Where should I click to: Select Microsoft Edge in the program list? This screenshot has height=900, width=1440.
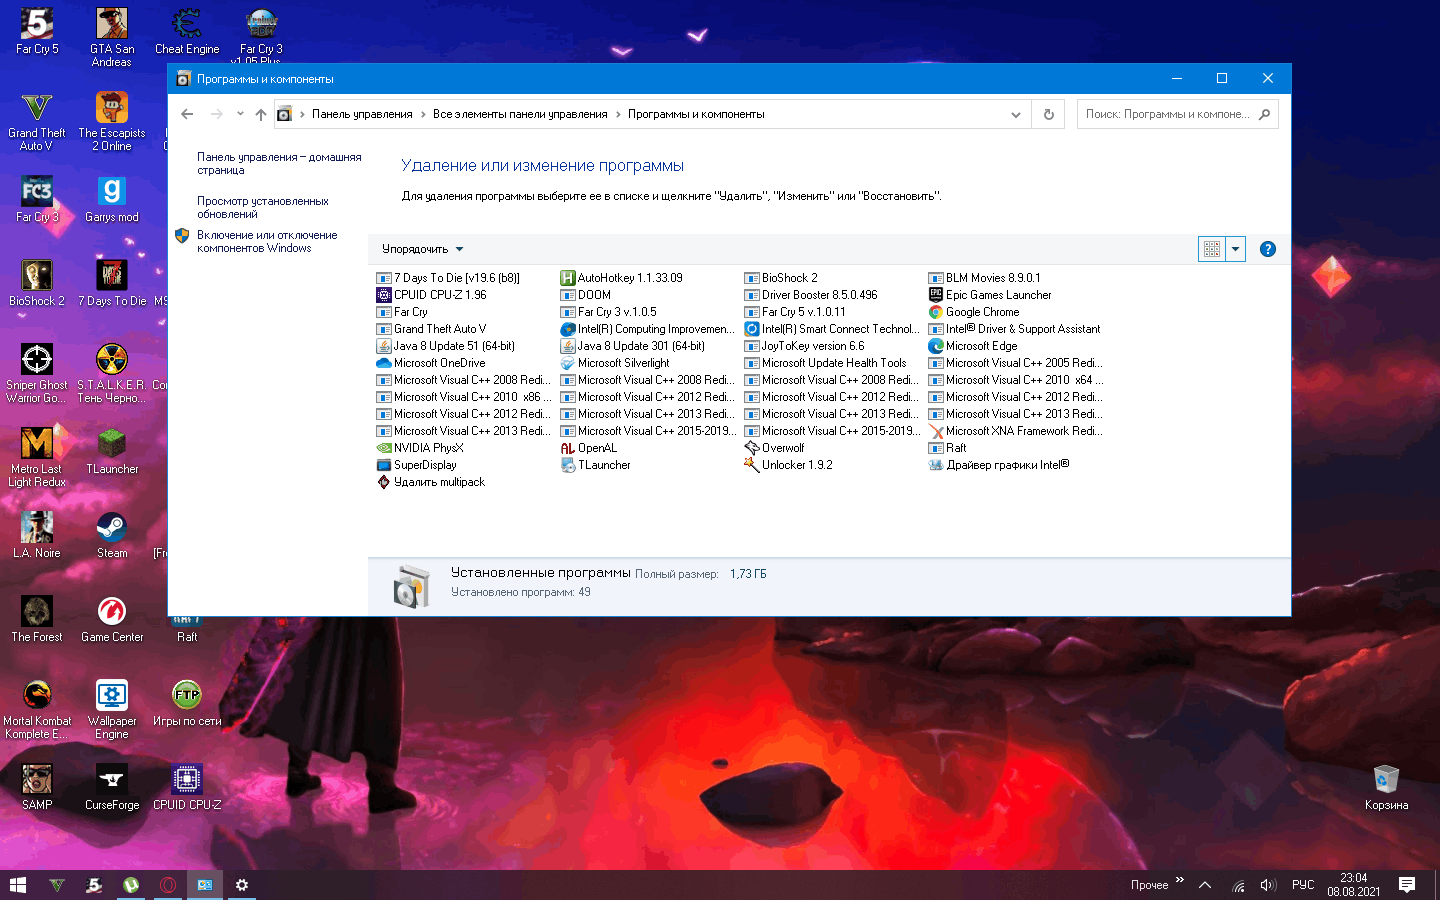(973, 346)
